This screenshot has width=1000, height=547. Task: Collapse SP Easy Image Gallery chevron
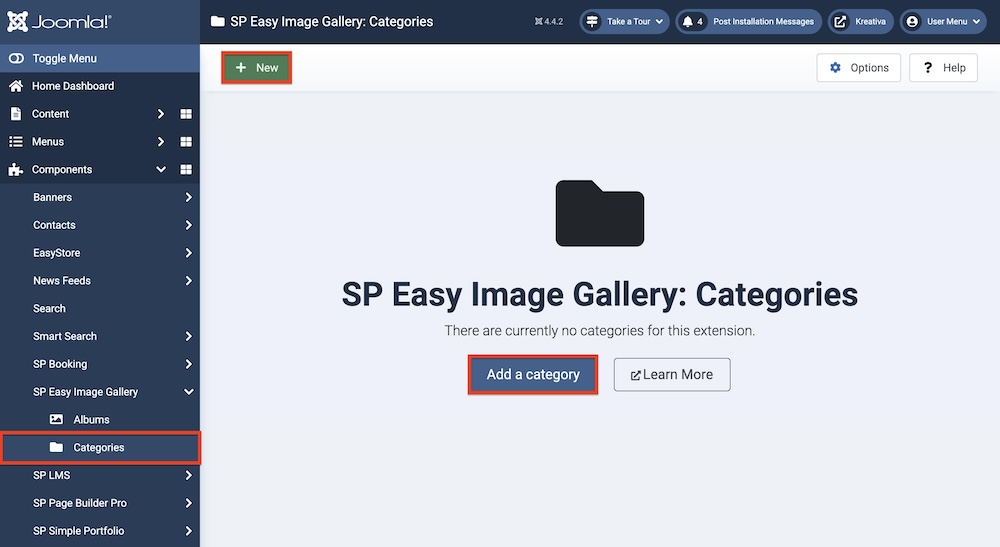(x=188, y=392)
